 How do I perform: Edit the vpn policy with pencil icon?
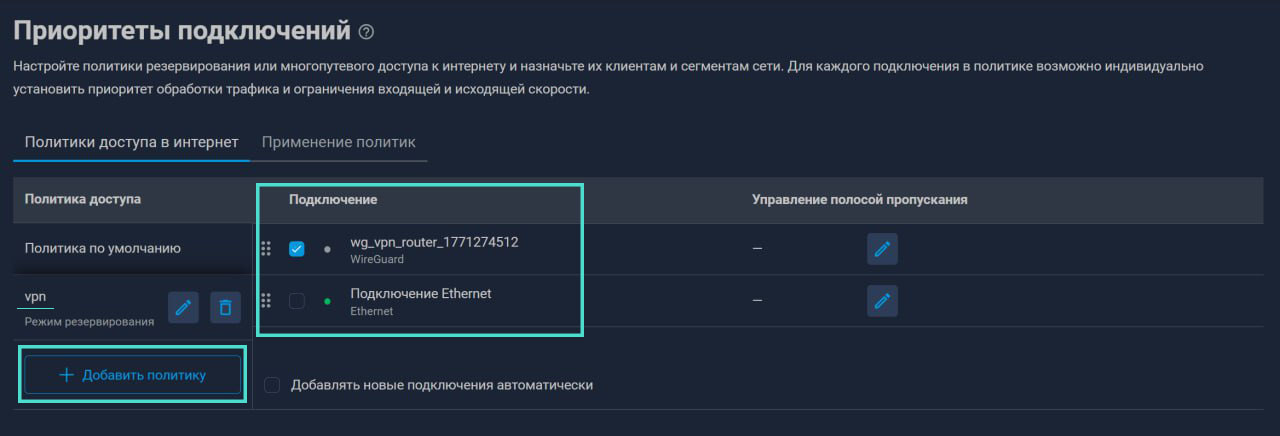click(183, 307)
